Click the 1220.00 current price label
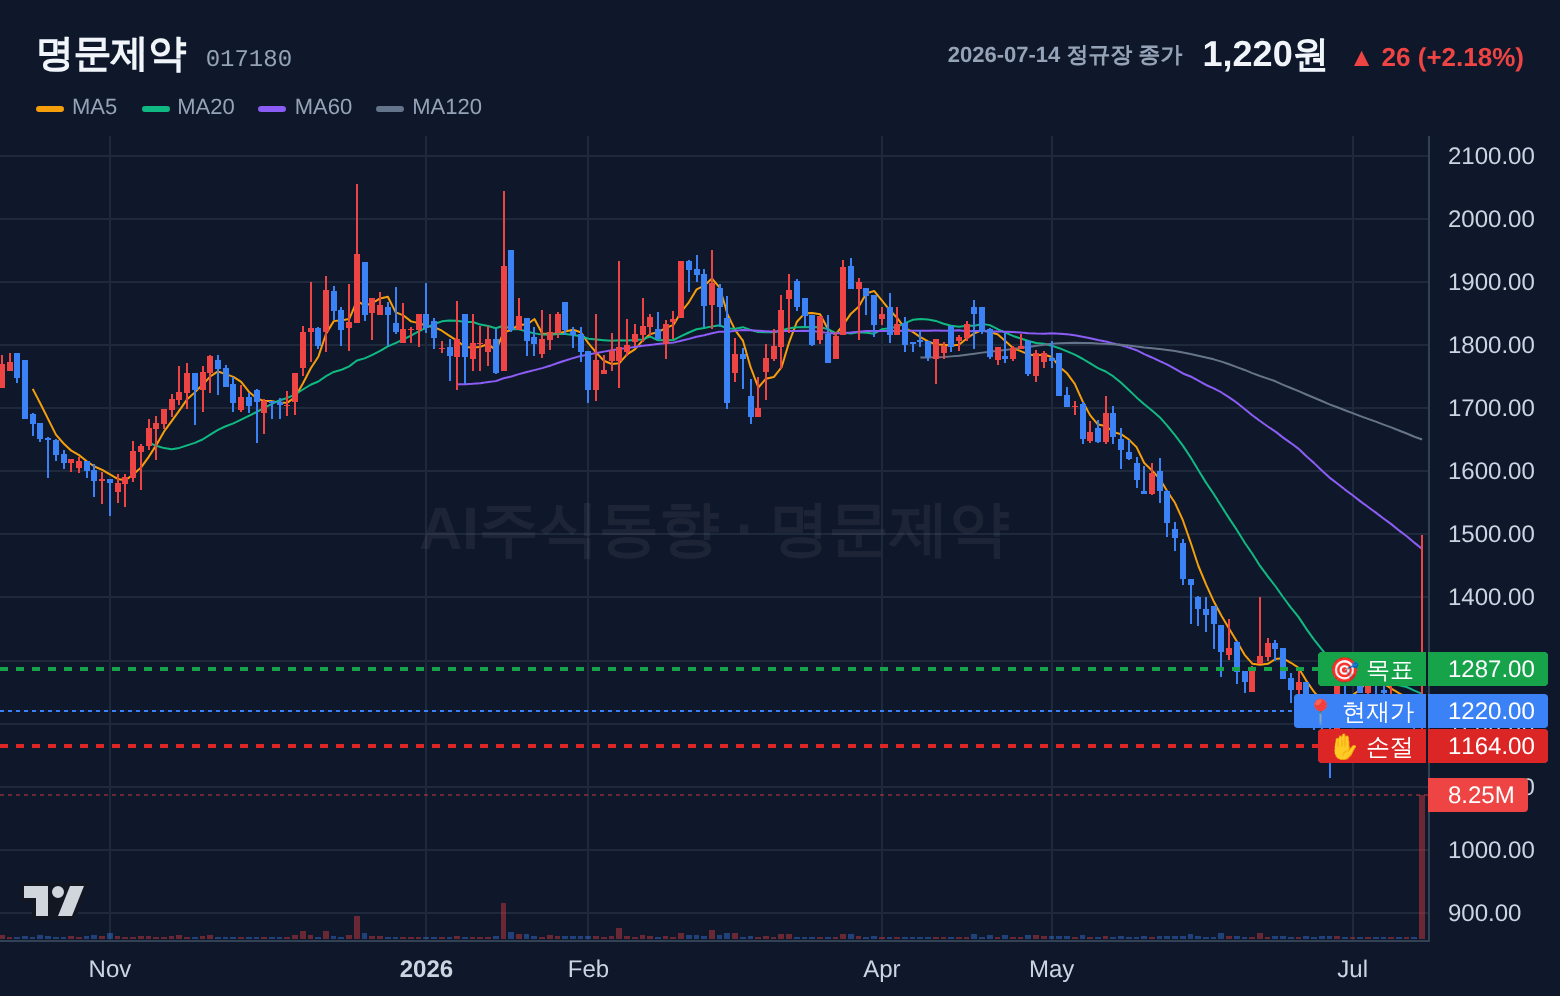 tap(1488, 711)
